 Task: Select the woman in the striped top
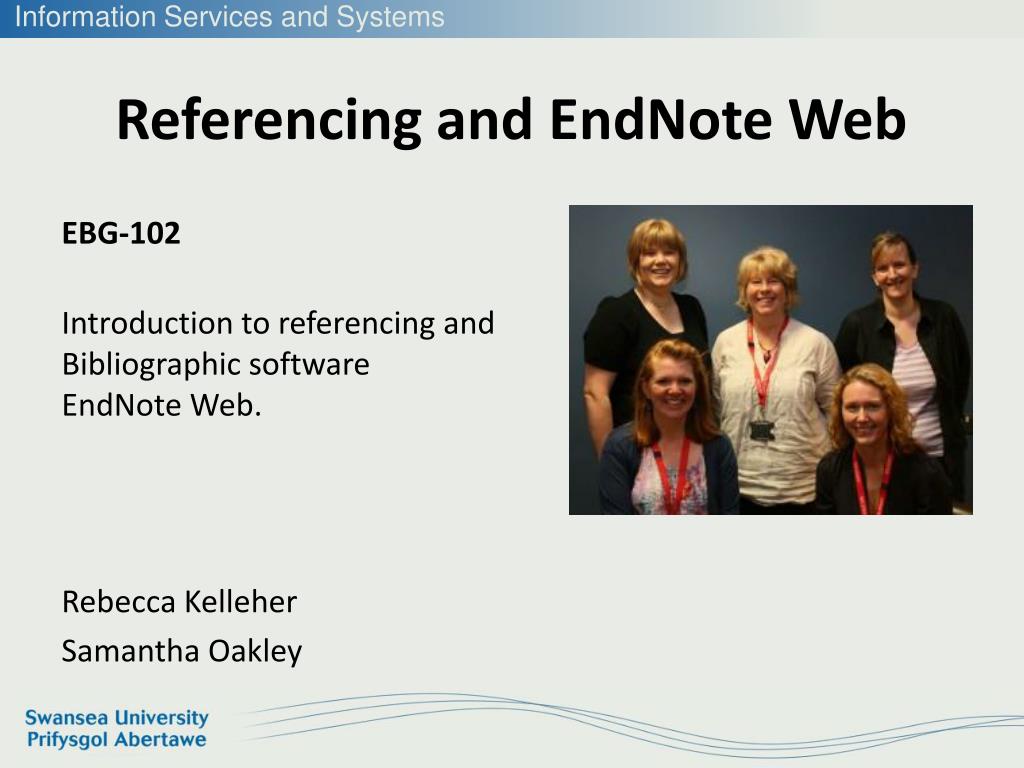tap(904, 353)
